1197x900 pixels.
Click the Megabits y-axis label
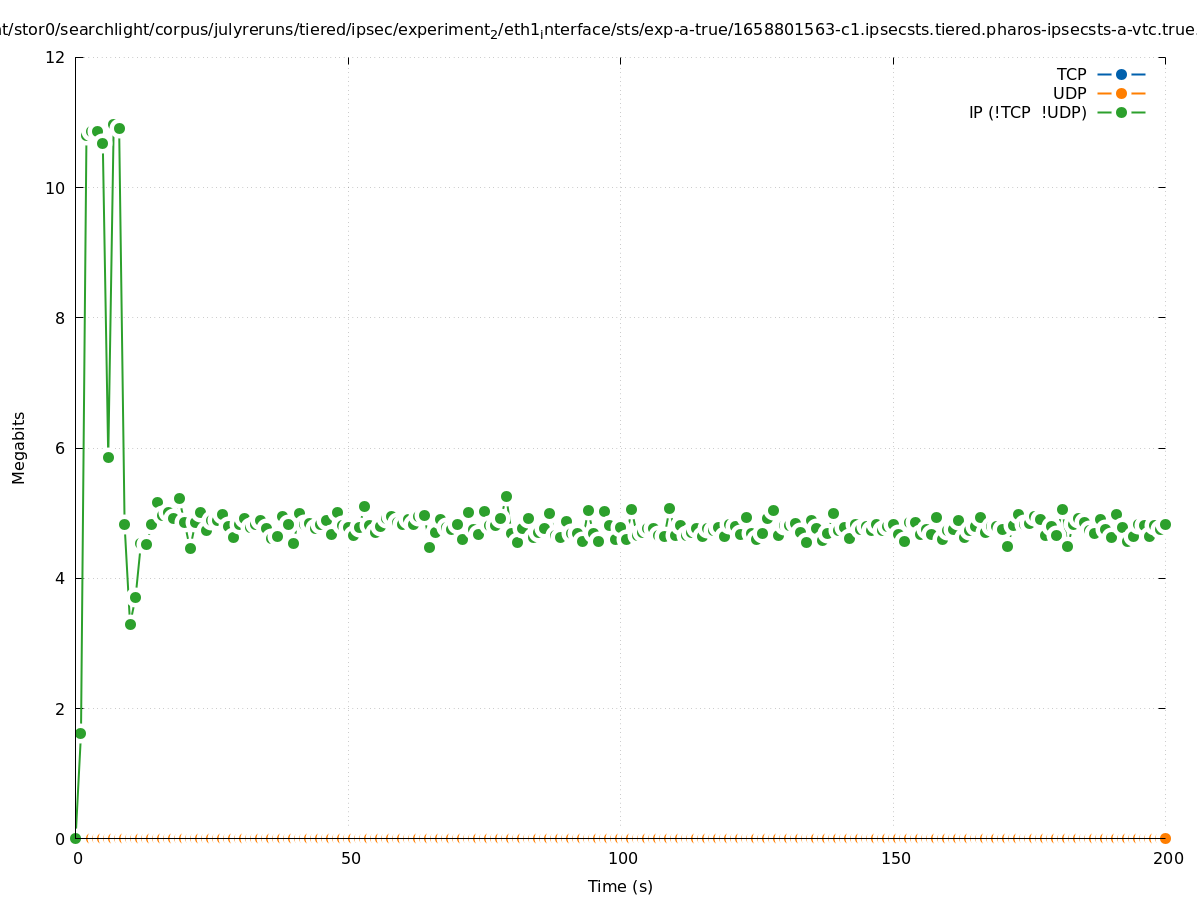pos(19,447)
